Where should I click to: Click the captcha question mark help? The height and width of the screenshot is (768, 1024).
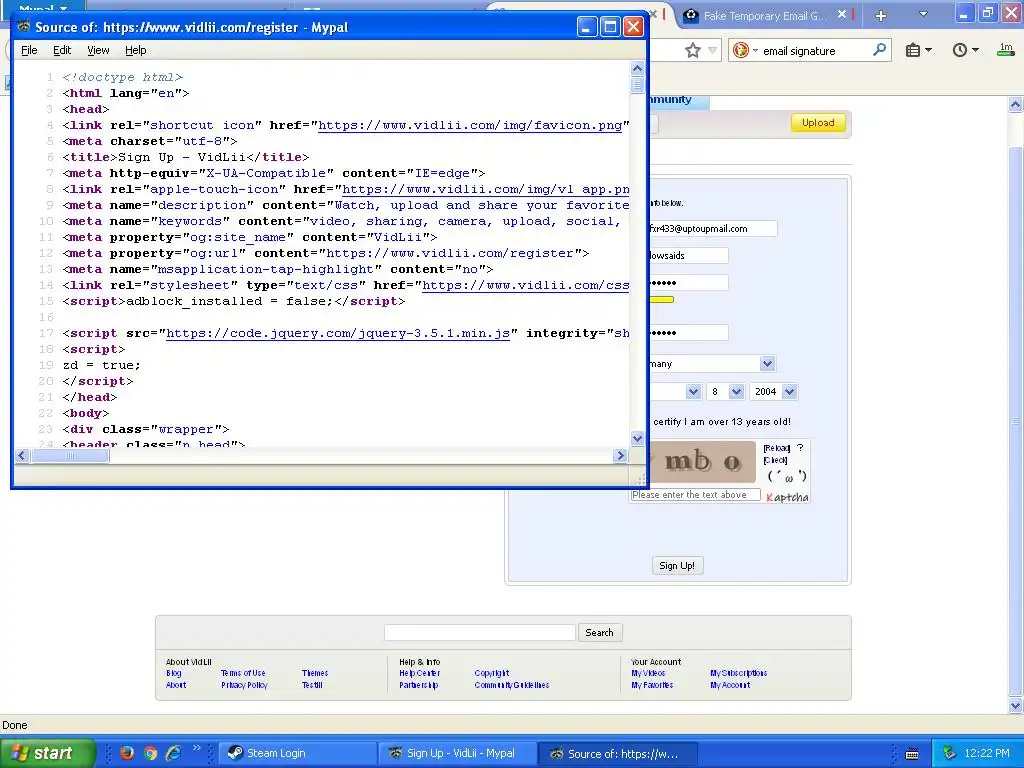click(x=800, y=448)
